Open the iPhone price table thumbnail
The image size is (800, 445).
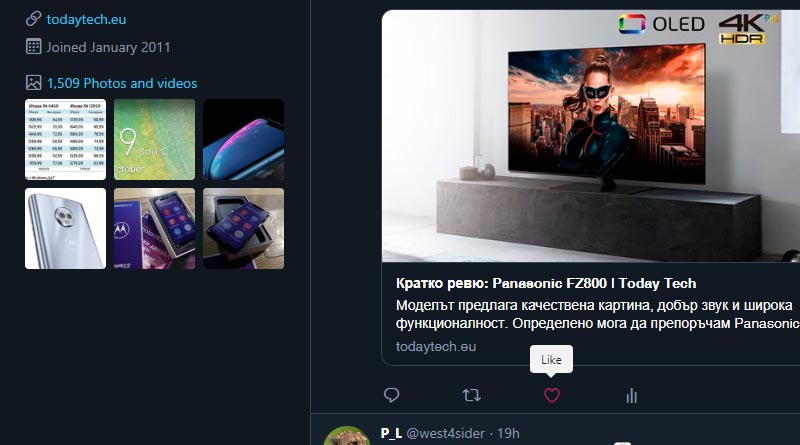click(x=65, y=139)
